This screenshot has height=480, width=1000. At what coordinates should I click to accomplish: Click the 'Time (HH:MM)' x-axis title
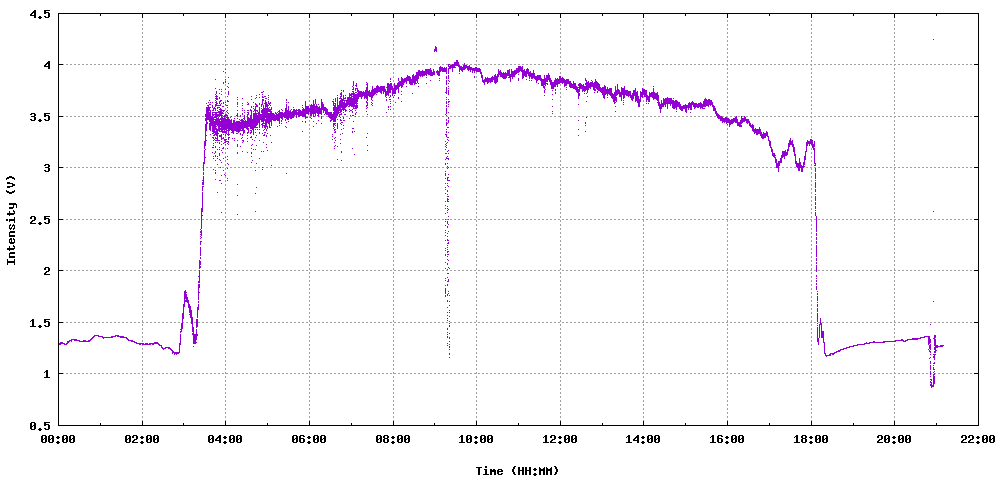point(517,471)
